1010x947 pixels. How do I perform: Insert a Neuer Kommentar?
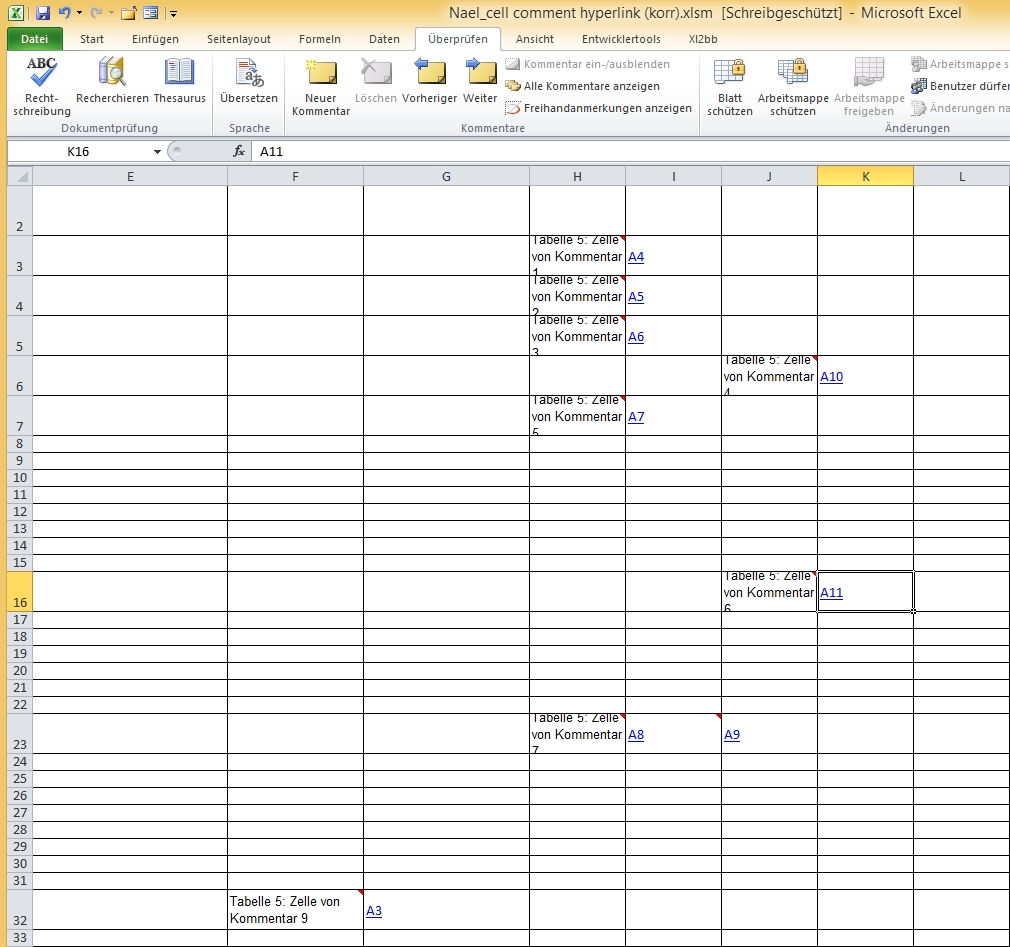pyautogui.click(x=321, y=86)
